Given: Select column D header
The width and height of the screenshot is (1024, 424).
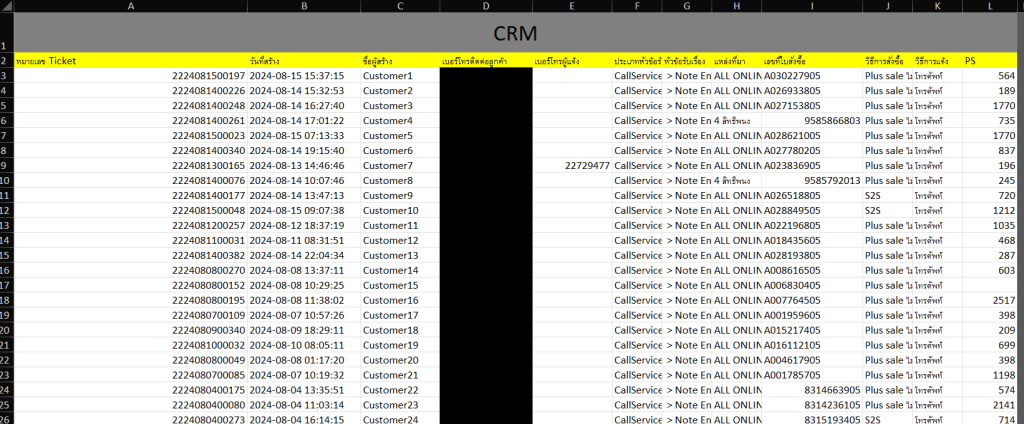Looking at the screenshot, I should pos(485,6).
